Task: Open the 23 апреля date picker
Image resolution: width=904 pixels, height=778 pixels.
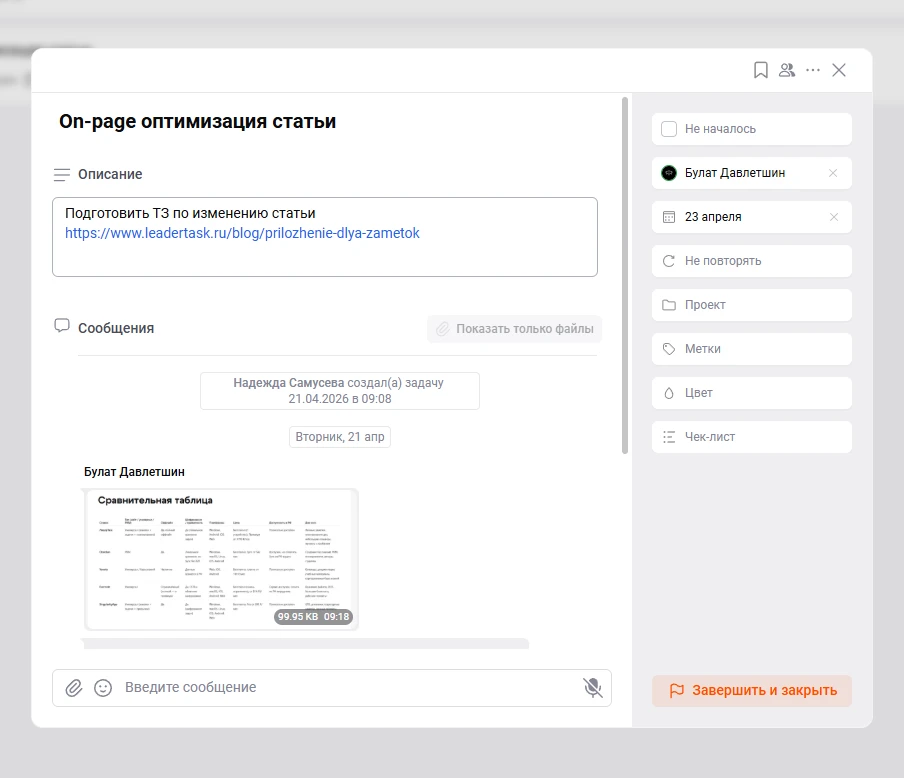Action: 740,217
